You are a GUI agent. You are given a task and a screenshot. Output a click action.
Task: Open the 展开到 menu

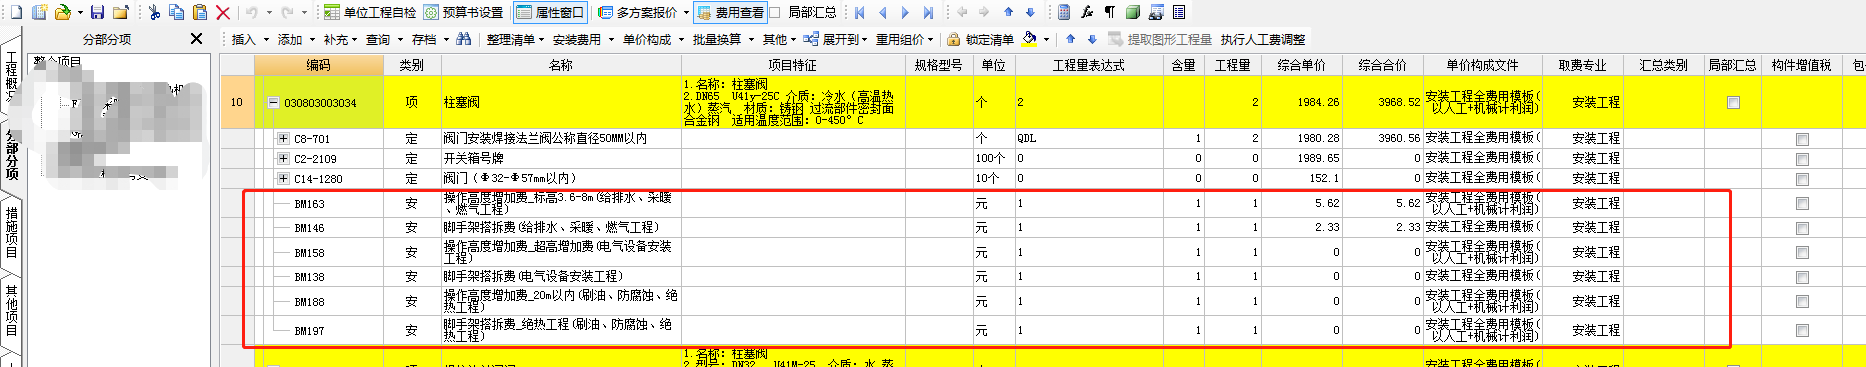point(835,39)
